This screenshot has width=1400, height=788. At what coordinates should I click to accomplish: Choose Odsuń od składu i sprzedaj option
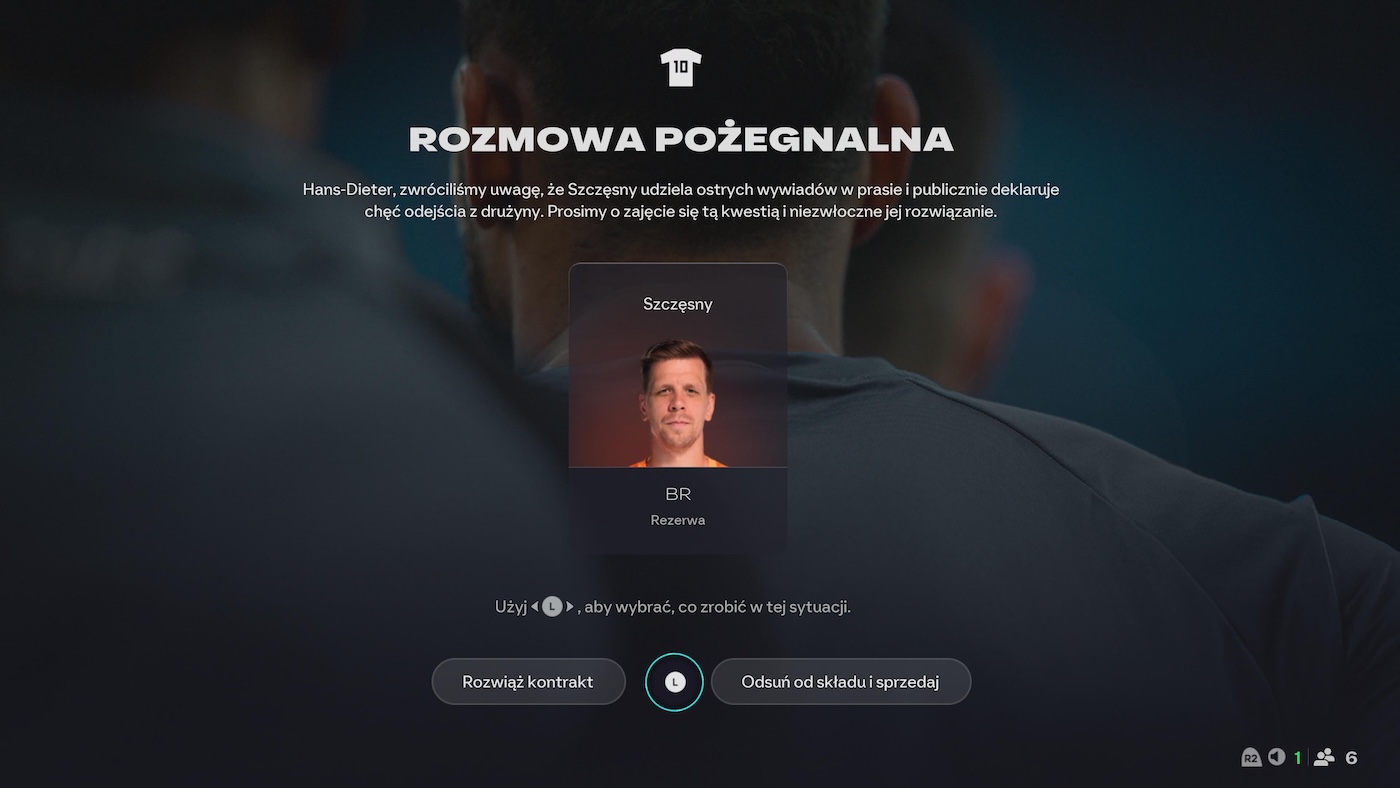coord(840,682)
